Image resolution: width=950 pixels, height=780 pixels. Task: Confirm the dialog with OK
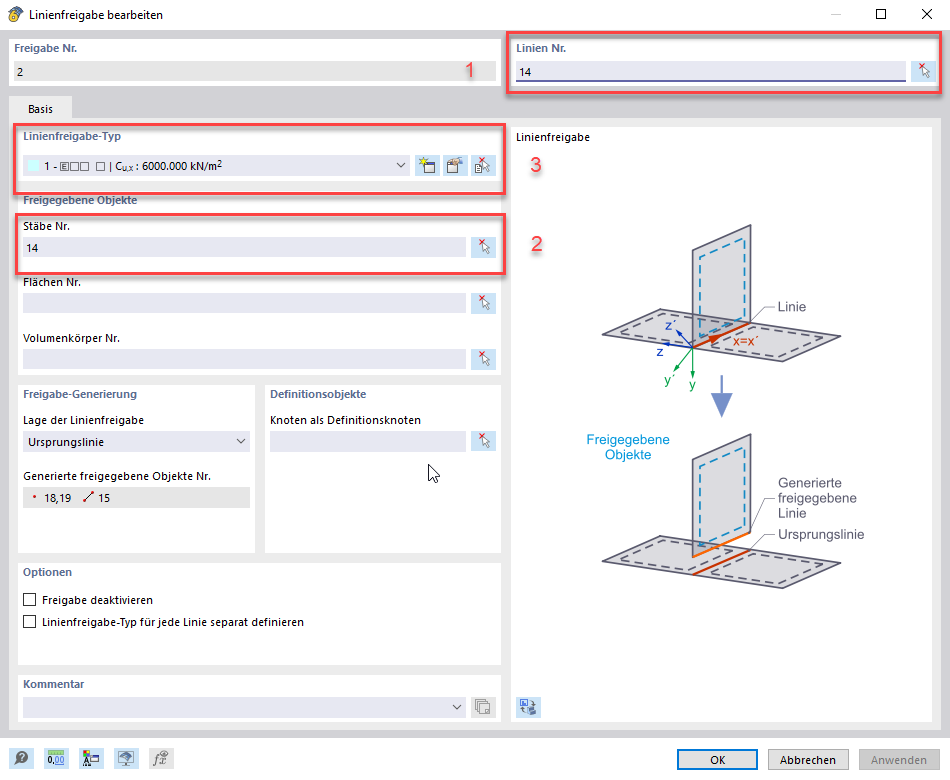(717, 759)
